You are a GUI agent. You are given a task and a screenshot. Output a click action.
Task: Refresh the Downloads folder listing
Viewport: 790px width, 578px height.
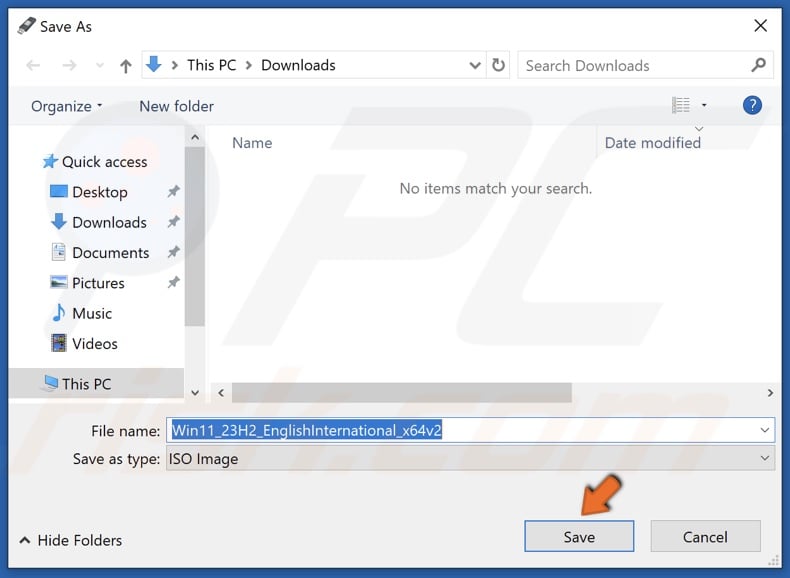[498, 65]
